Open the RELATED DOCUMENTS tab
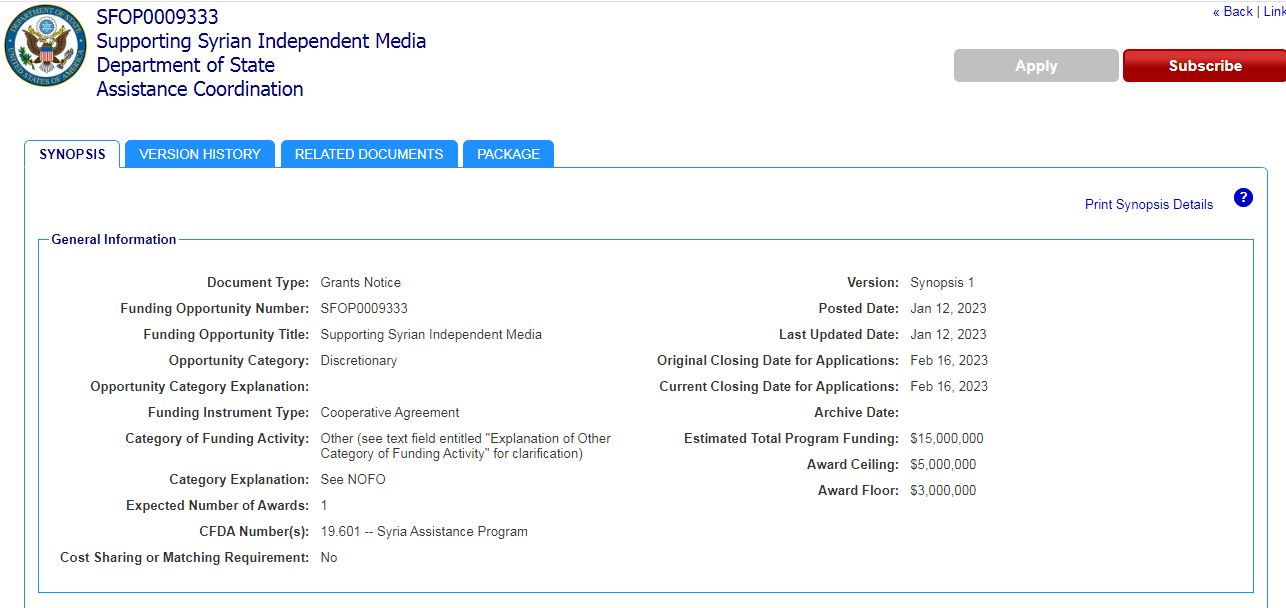1286x608 pixels. 369,154
